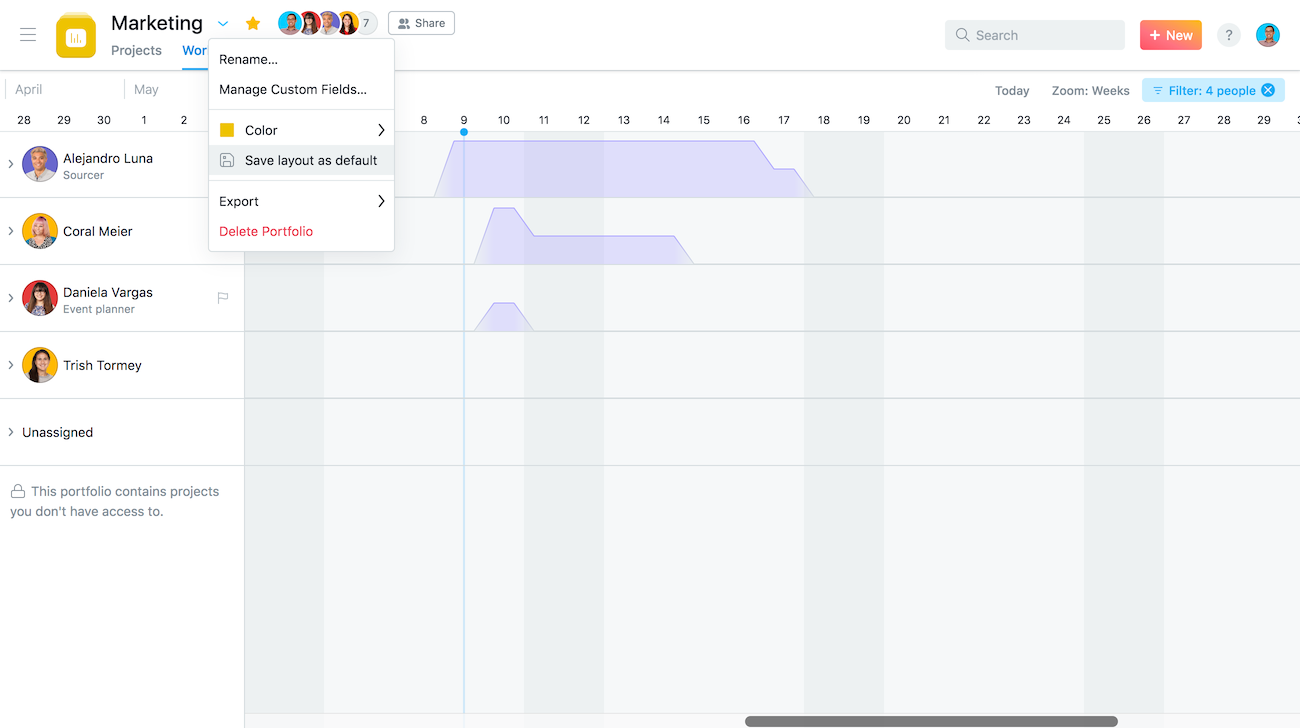This screenshot has width=1300, height=728.
Task: Expand Alejandro Luna's workload row
Action: [x=11, y=164]
